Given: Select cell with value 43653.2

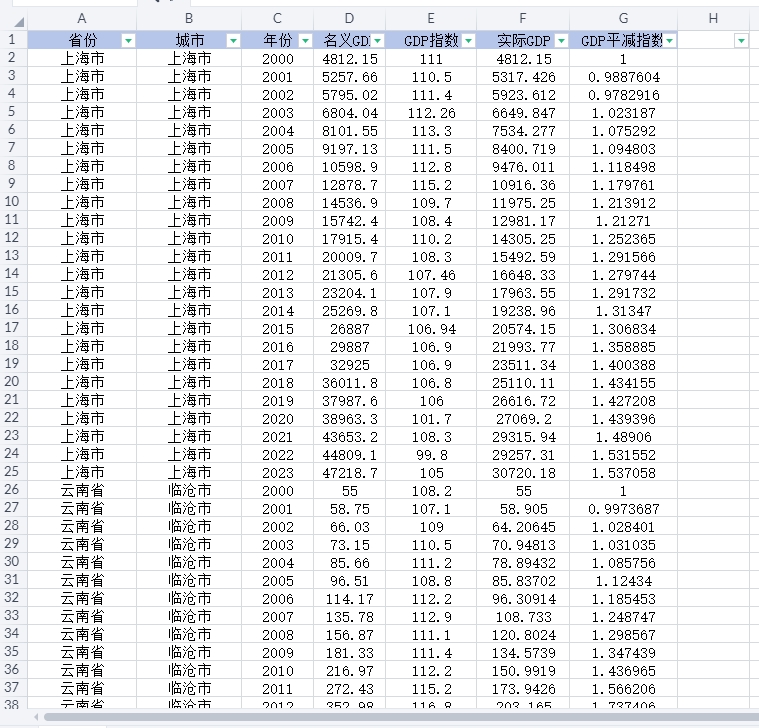Looking at the screenshot, I should (349, 436).
